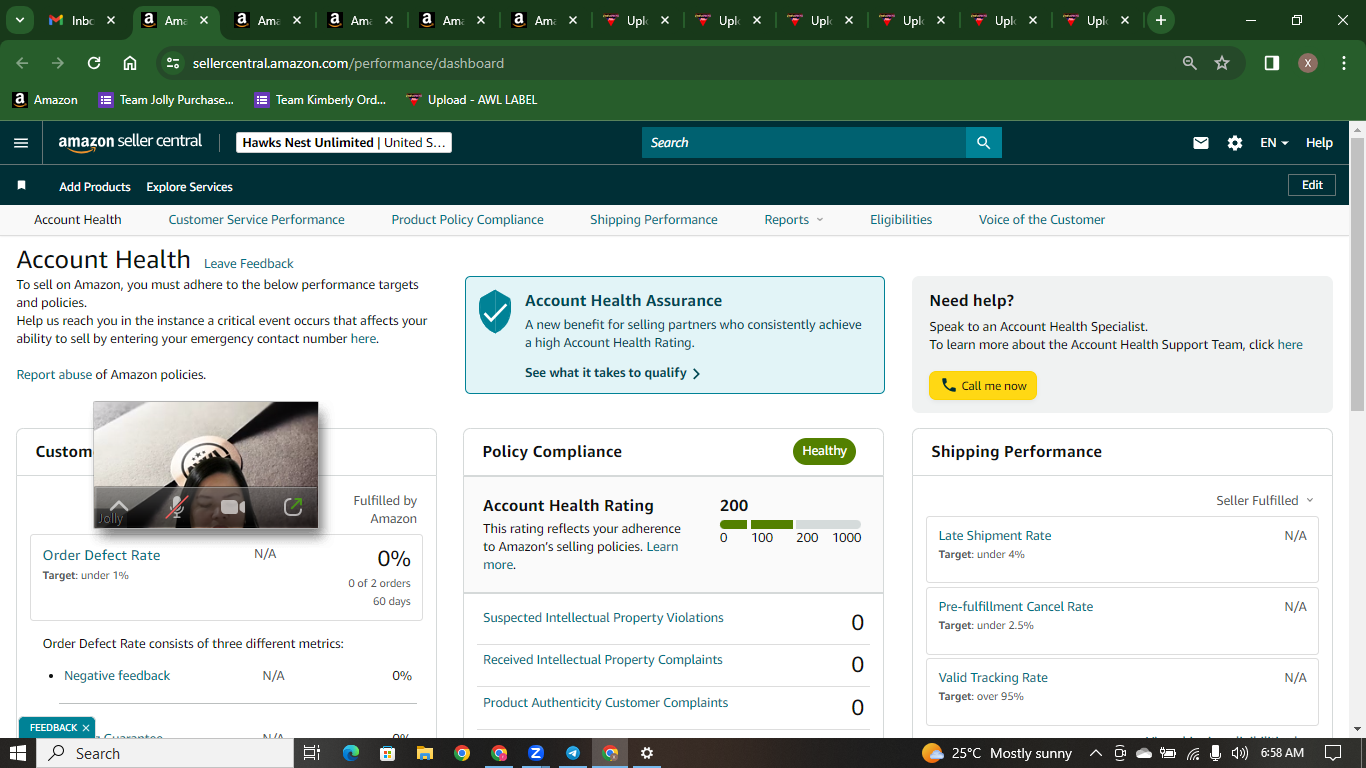Click the Amazon Seller Central logo
The width and height of the screenshot is (1366, 768).
pyautogui.click(x=130, y=142)
